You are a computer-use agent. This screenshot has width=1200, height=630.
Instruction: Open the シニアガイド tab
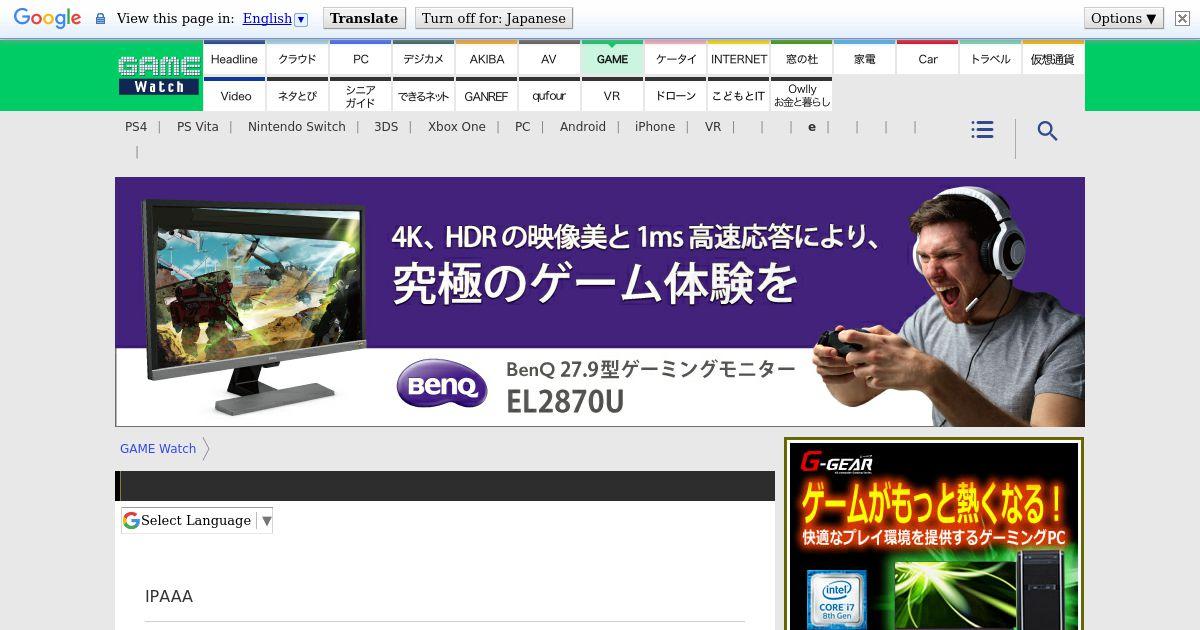pyautogui.click(x=360, y=95)
